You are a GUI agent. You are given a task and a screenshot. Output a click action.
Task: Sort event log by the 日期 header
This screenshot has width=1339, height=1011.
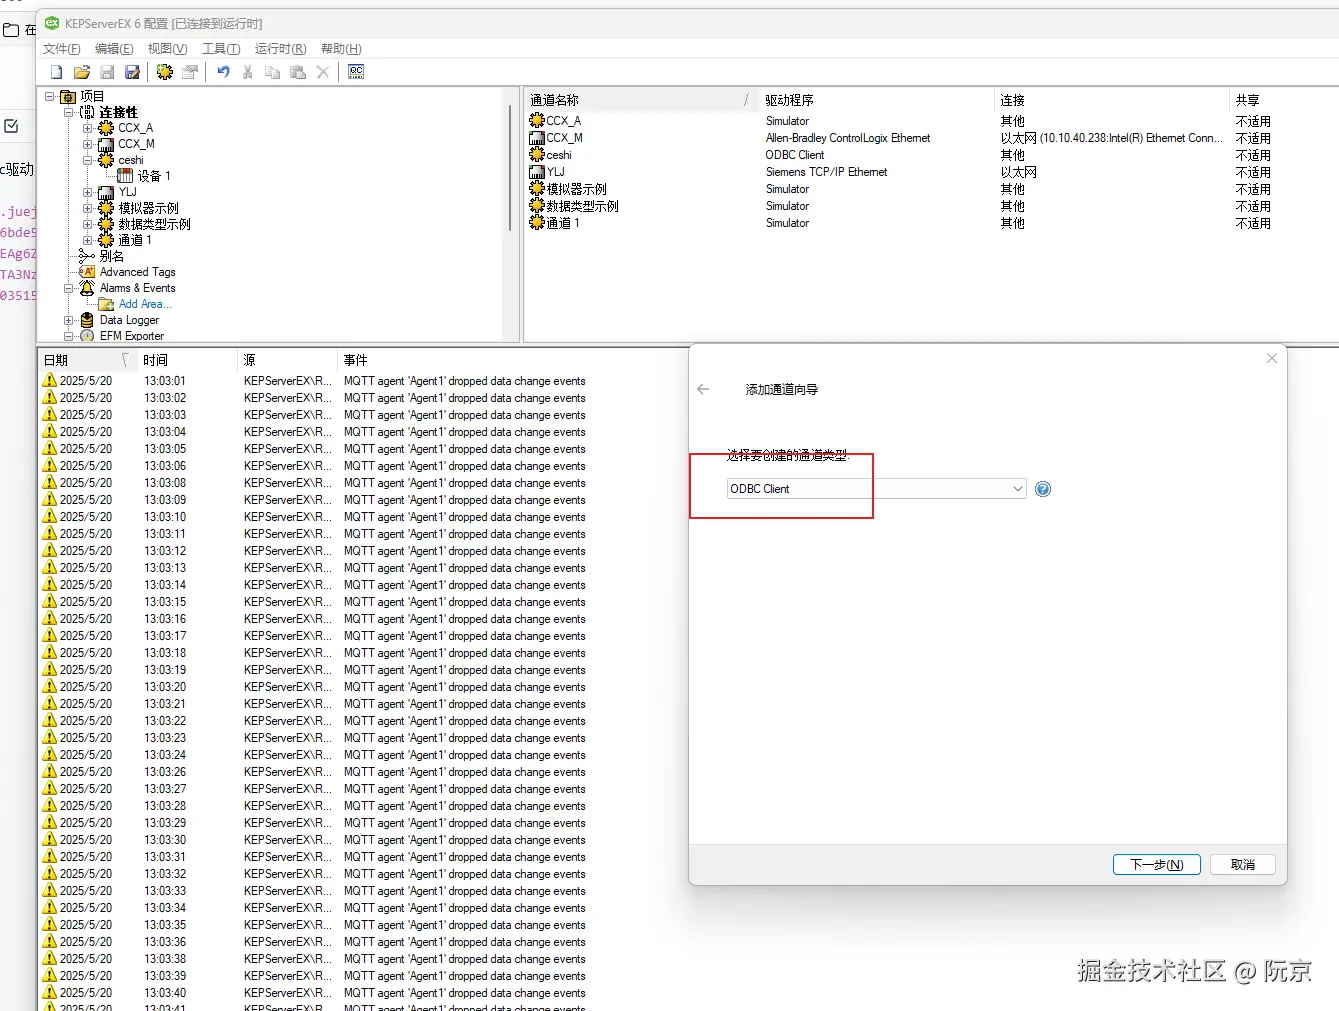coord(86,360)
